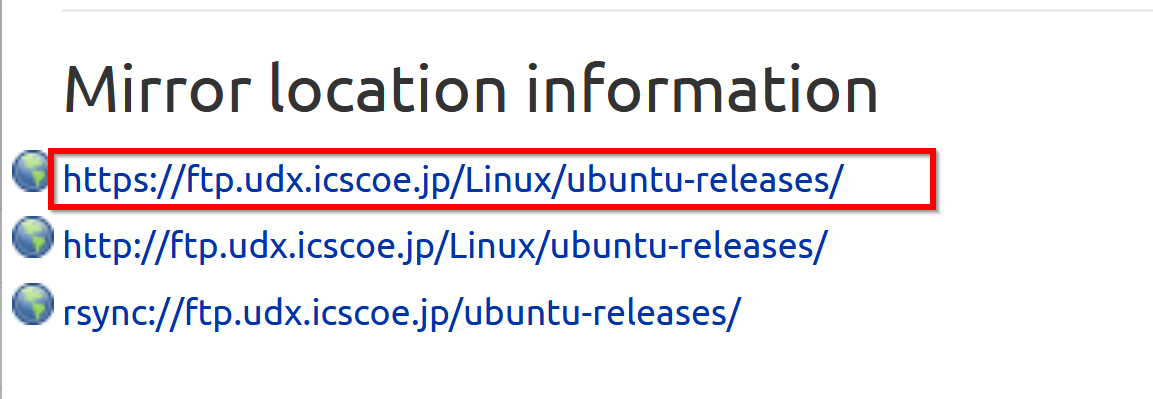Screen dimensions: 1153x399
Task: Visit the secure HTTPS mirror location
Action: 450,180
